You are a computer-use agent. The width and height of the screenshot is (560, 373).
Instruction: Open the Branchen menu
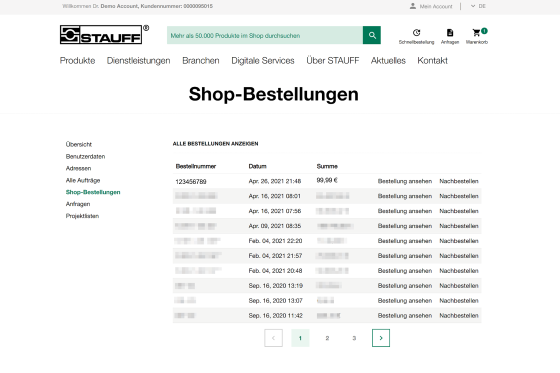pos(201,61)
